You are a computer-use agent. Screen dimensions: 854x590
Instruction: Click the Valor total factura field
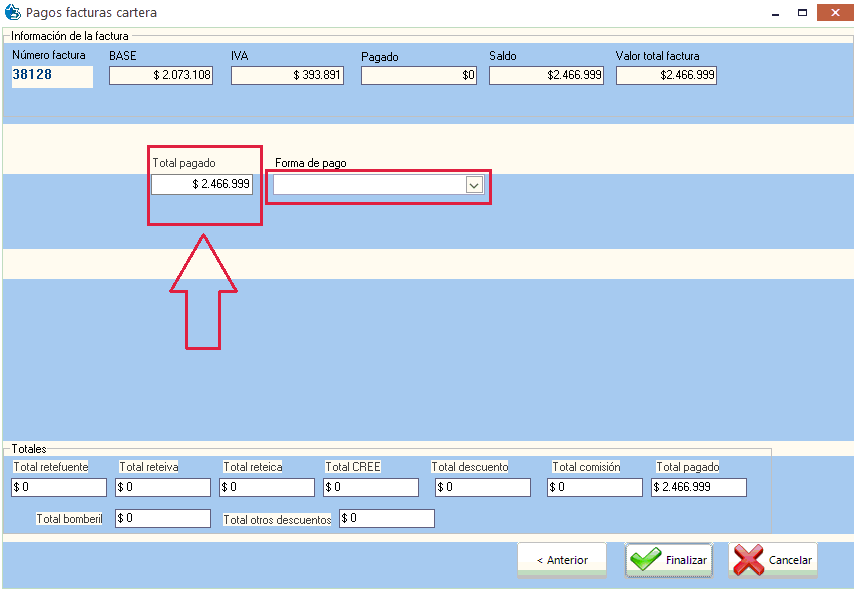[666, 75]
